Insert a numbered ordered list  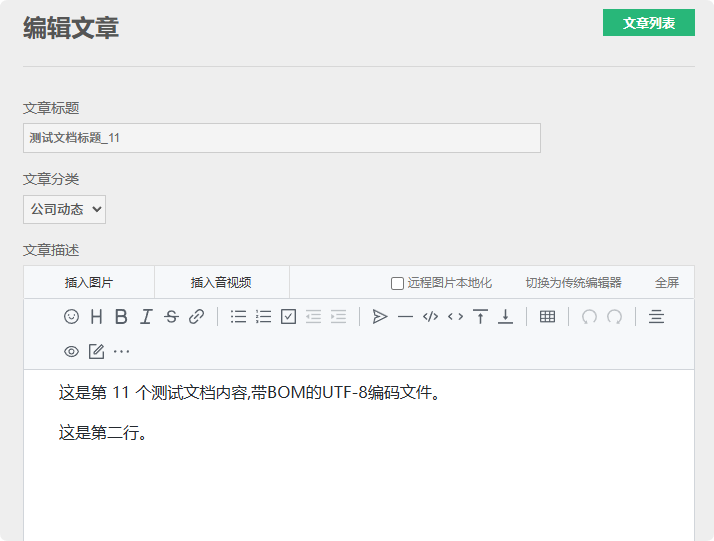pyautogui.click(x=263, y=317)
